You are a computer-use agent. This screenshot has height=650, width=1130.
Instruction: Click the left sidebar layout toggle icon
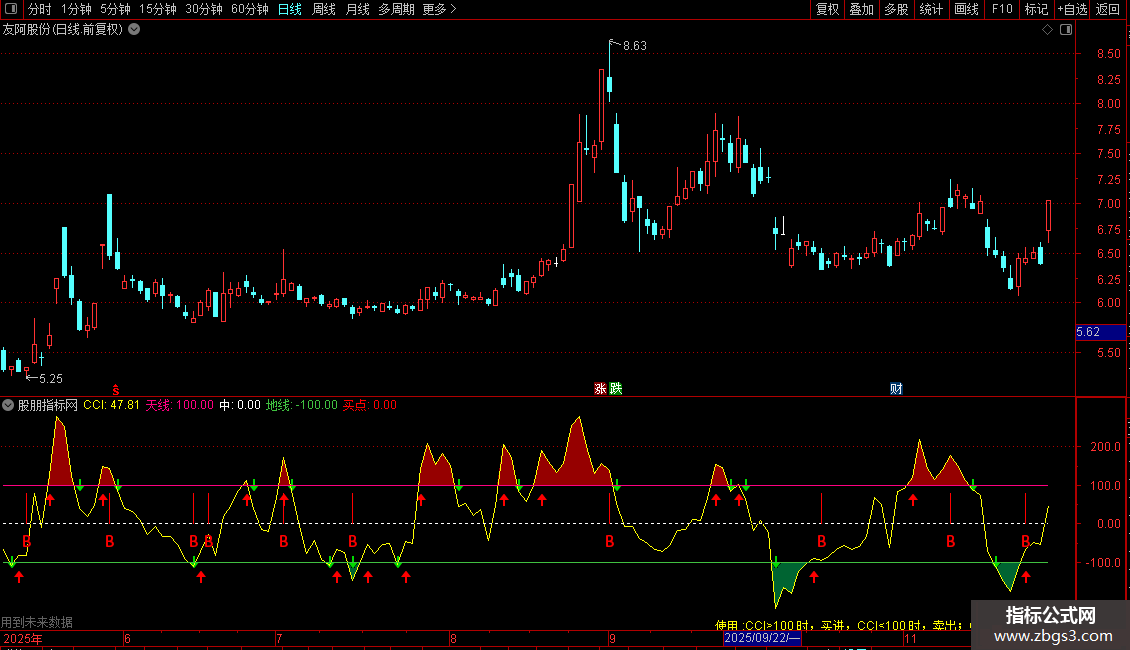click(11, 9)
